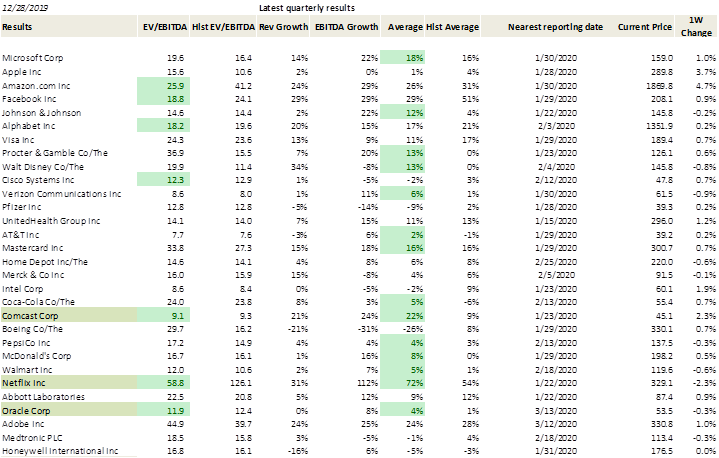Click Home Depot reporting date 2/25/2020
Image resolution: width=719 pixels, height=458 pixels.
(x=556, y=262)
